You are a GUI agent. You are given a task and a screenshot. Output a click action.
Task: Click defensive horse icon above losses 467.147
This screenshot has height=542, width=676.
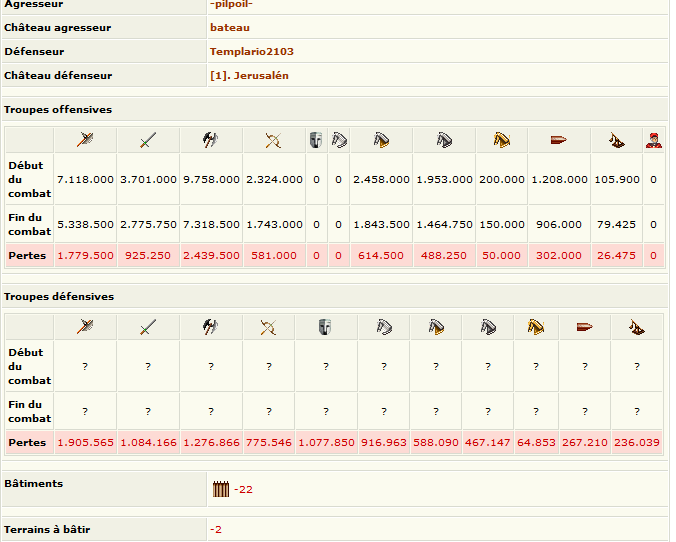click(488, 327)
